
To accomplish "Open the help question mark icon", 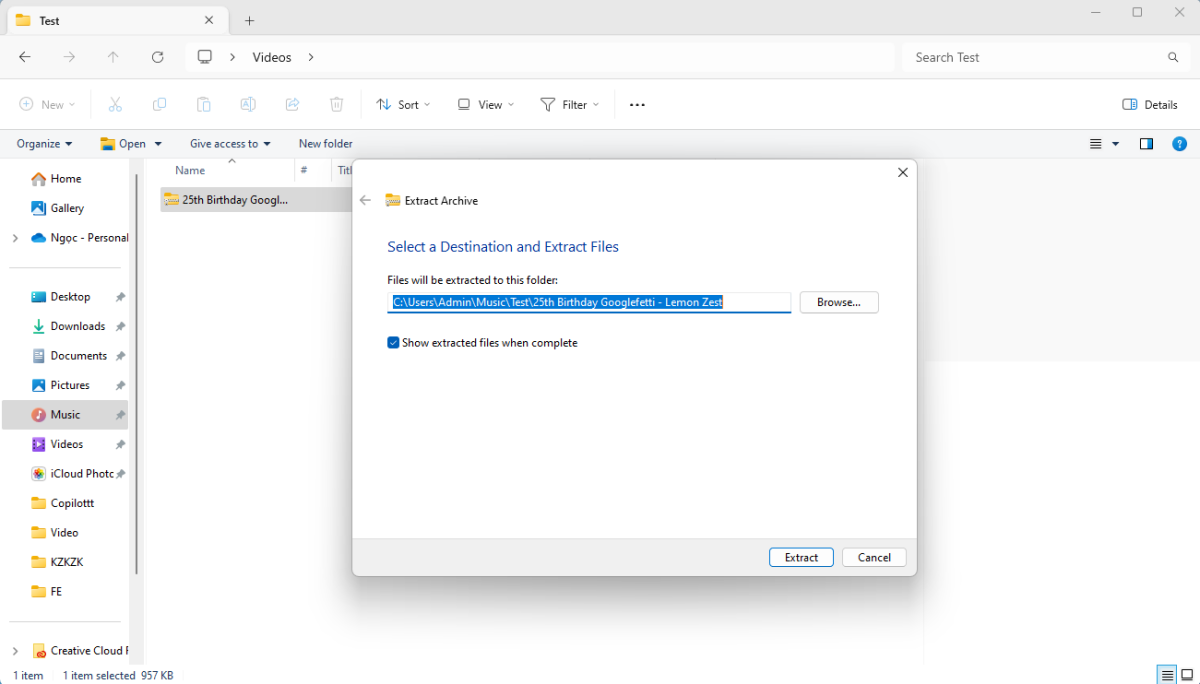I will tap(1179, 144).
